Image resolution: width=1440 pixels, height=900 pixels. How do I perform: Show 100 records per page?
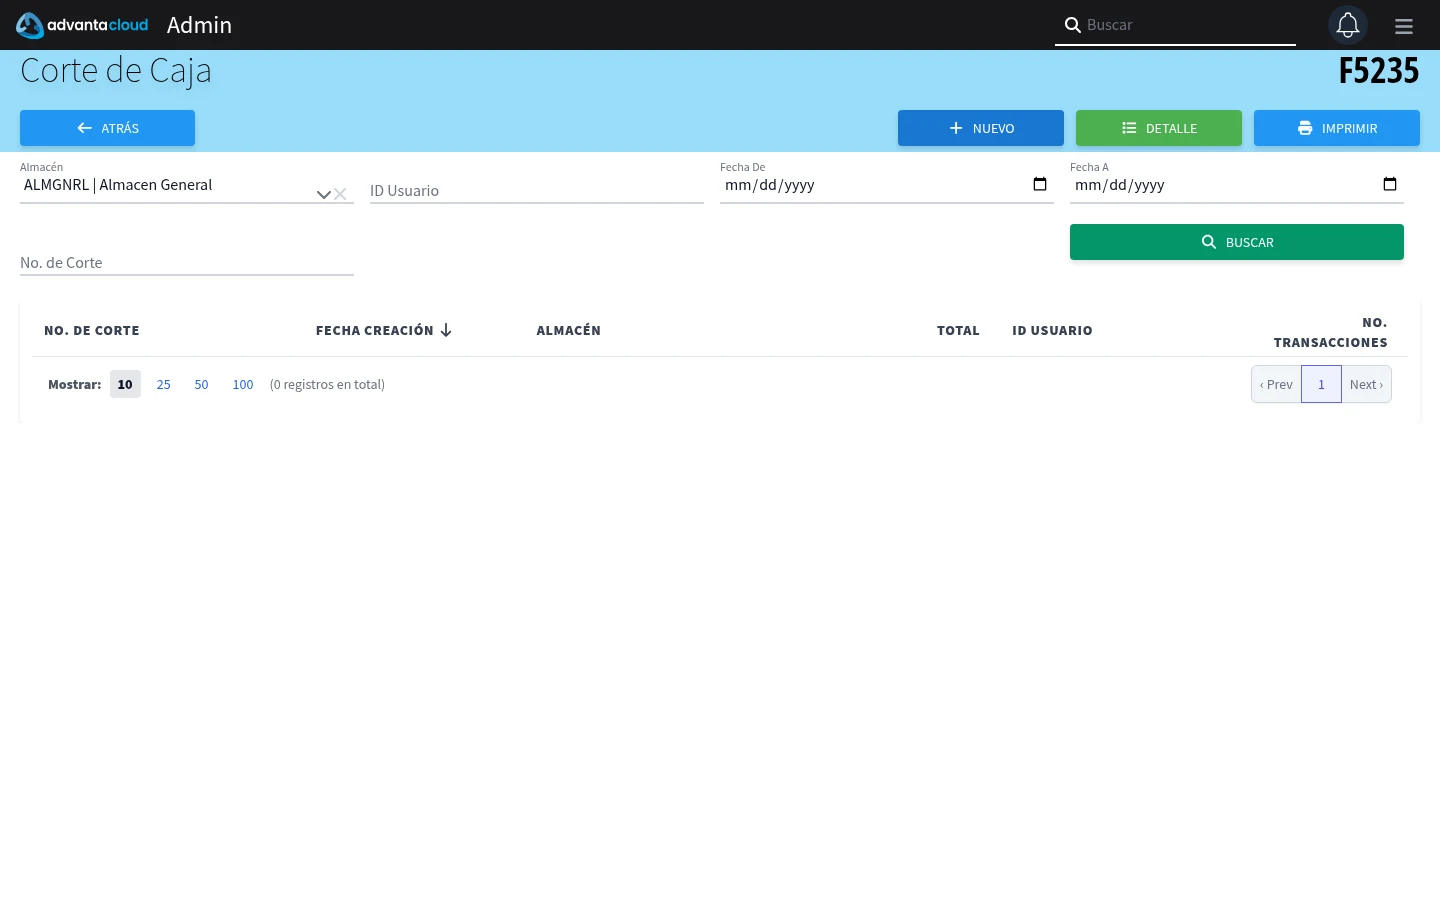(243, 384)
